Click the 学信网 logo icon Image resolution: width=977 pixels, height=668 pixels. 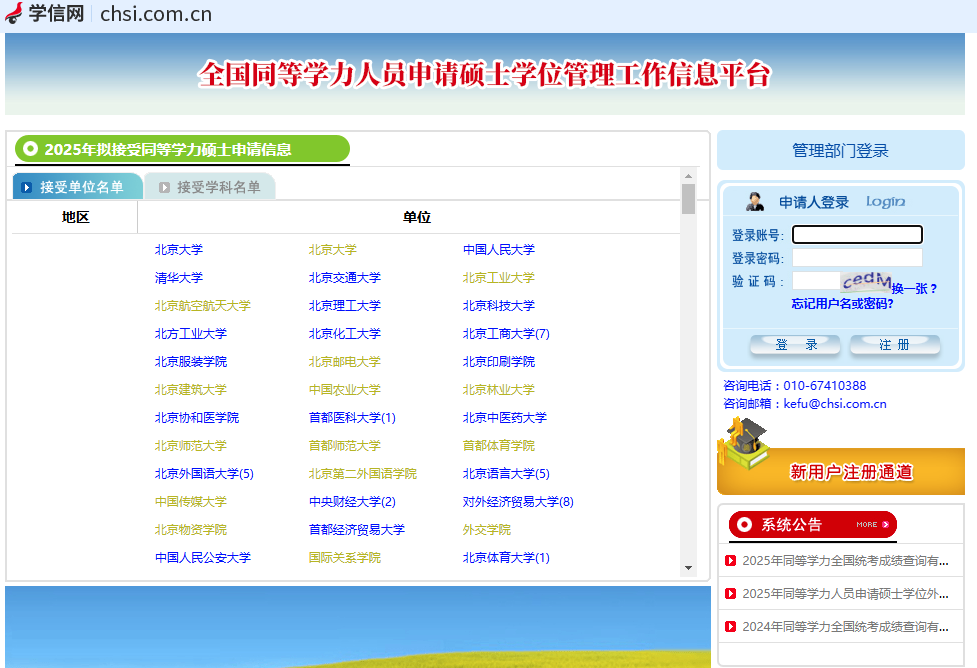(14, 13)
